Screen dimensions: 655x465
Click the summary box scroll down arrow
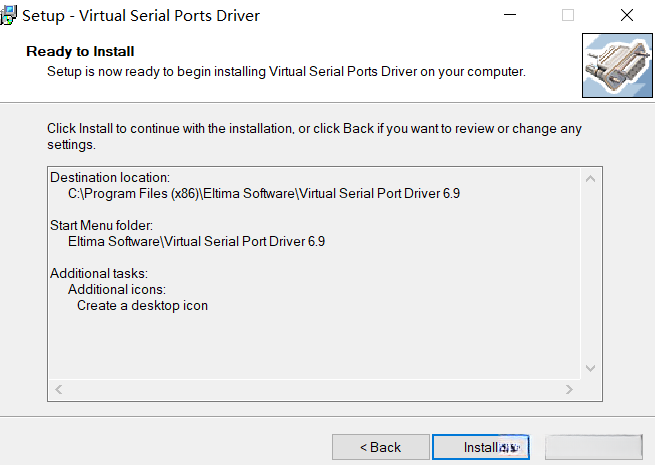[x=590, y=367]
